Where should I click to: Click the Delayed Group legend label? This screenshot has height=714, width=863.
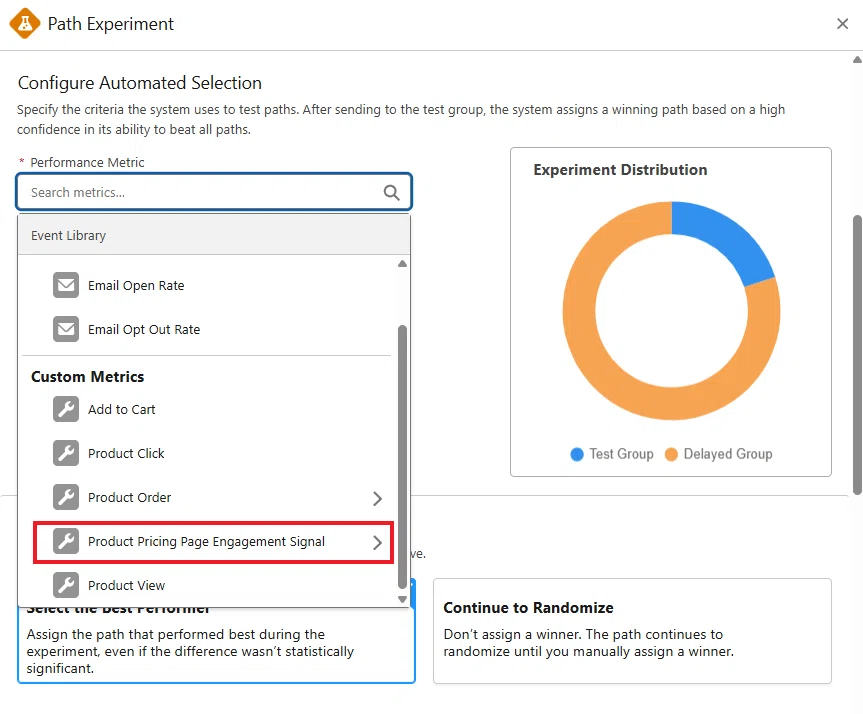(728, 454)
